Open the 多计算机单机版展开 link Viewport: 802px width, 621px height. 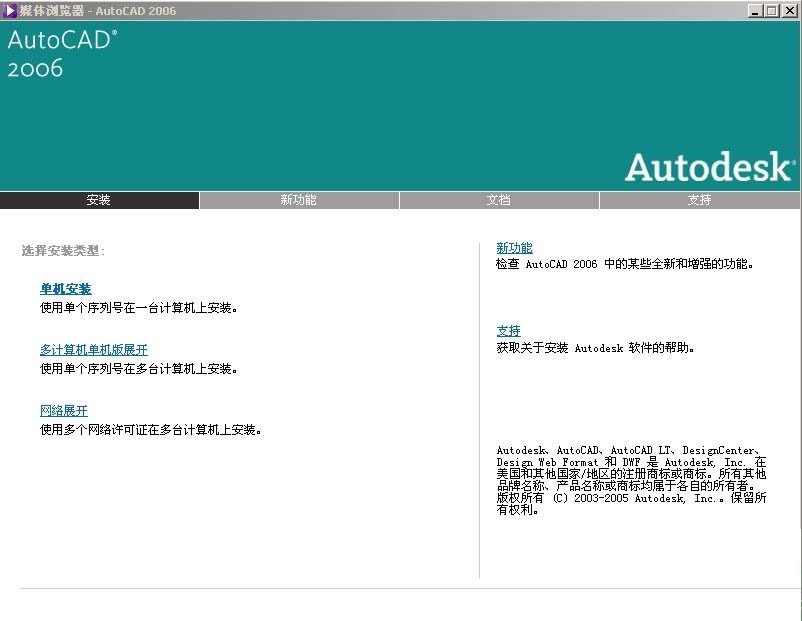pyautogui.click(x=94, y=350)
